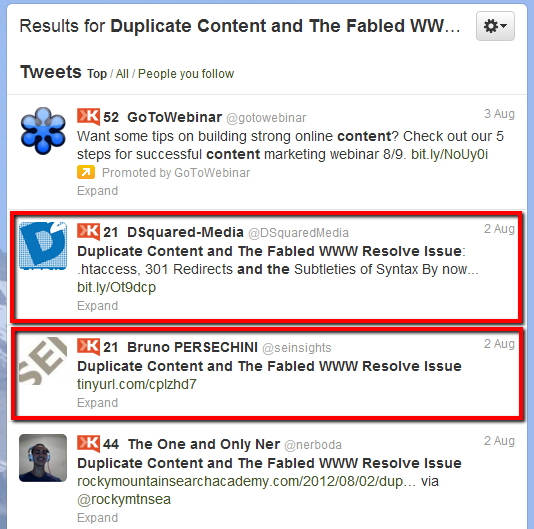534x529 pixels.
Task: Click the Klout icon beside GoToWebinar
Action: tap(89, 117)
